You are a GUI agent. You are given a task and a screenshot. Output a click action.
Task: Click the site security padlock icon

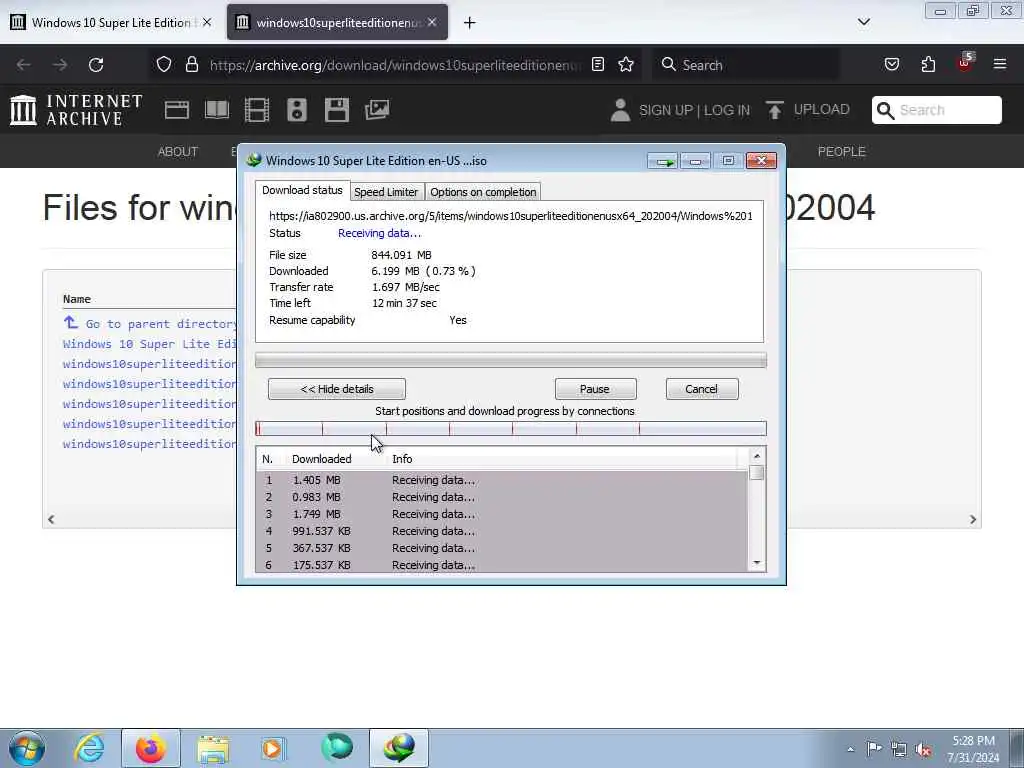point(191,64)
